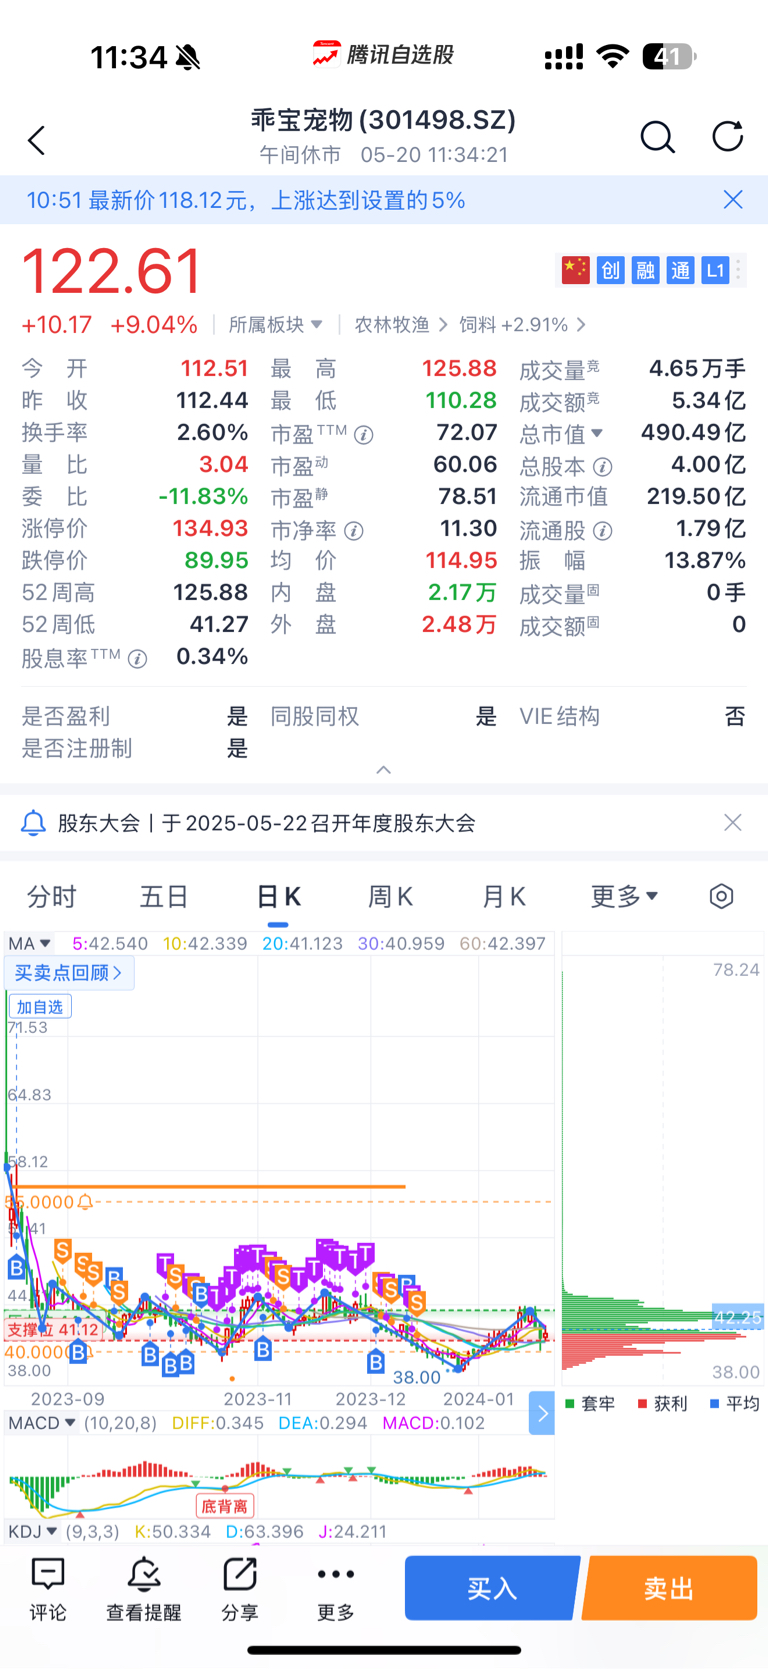Tap the 42.25 average cost marker

(x=737, y=1318)
